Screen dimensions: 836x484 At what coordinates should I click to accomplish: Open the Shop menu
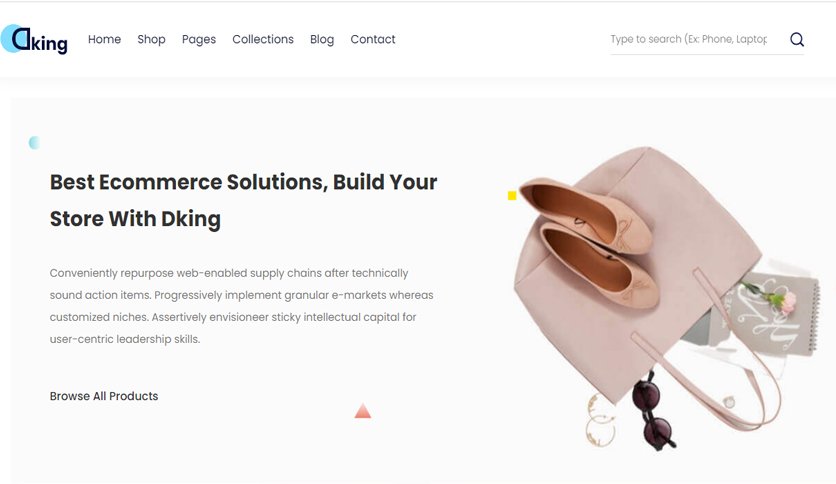[x=151, y=39]
